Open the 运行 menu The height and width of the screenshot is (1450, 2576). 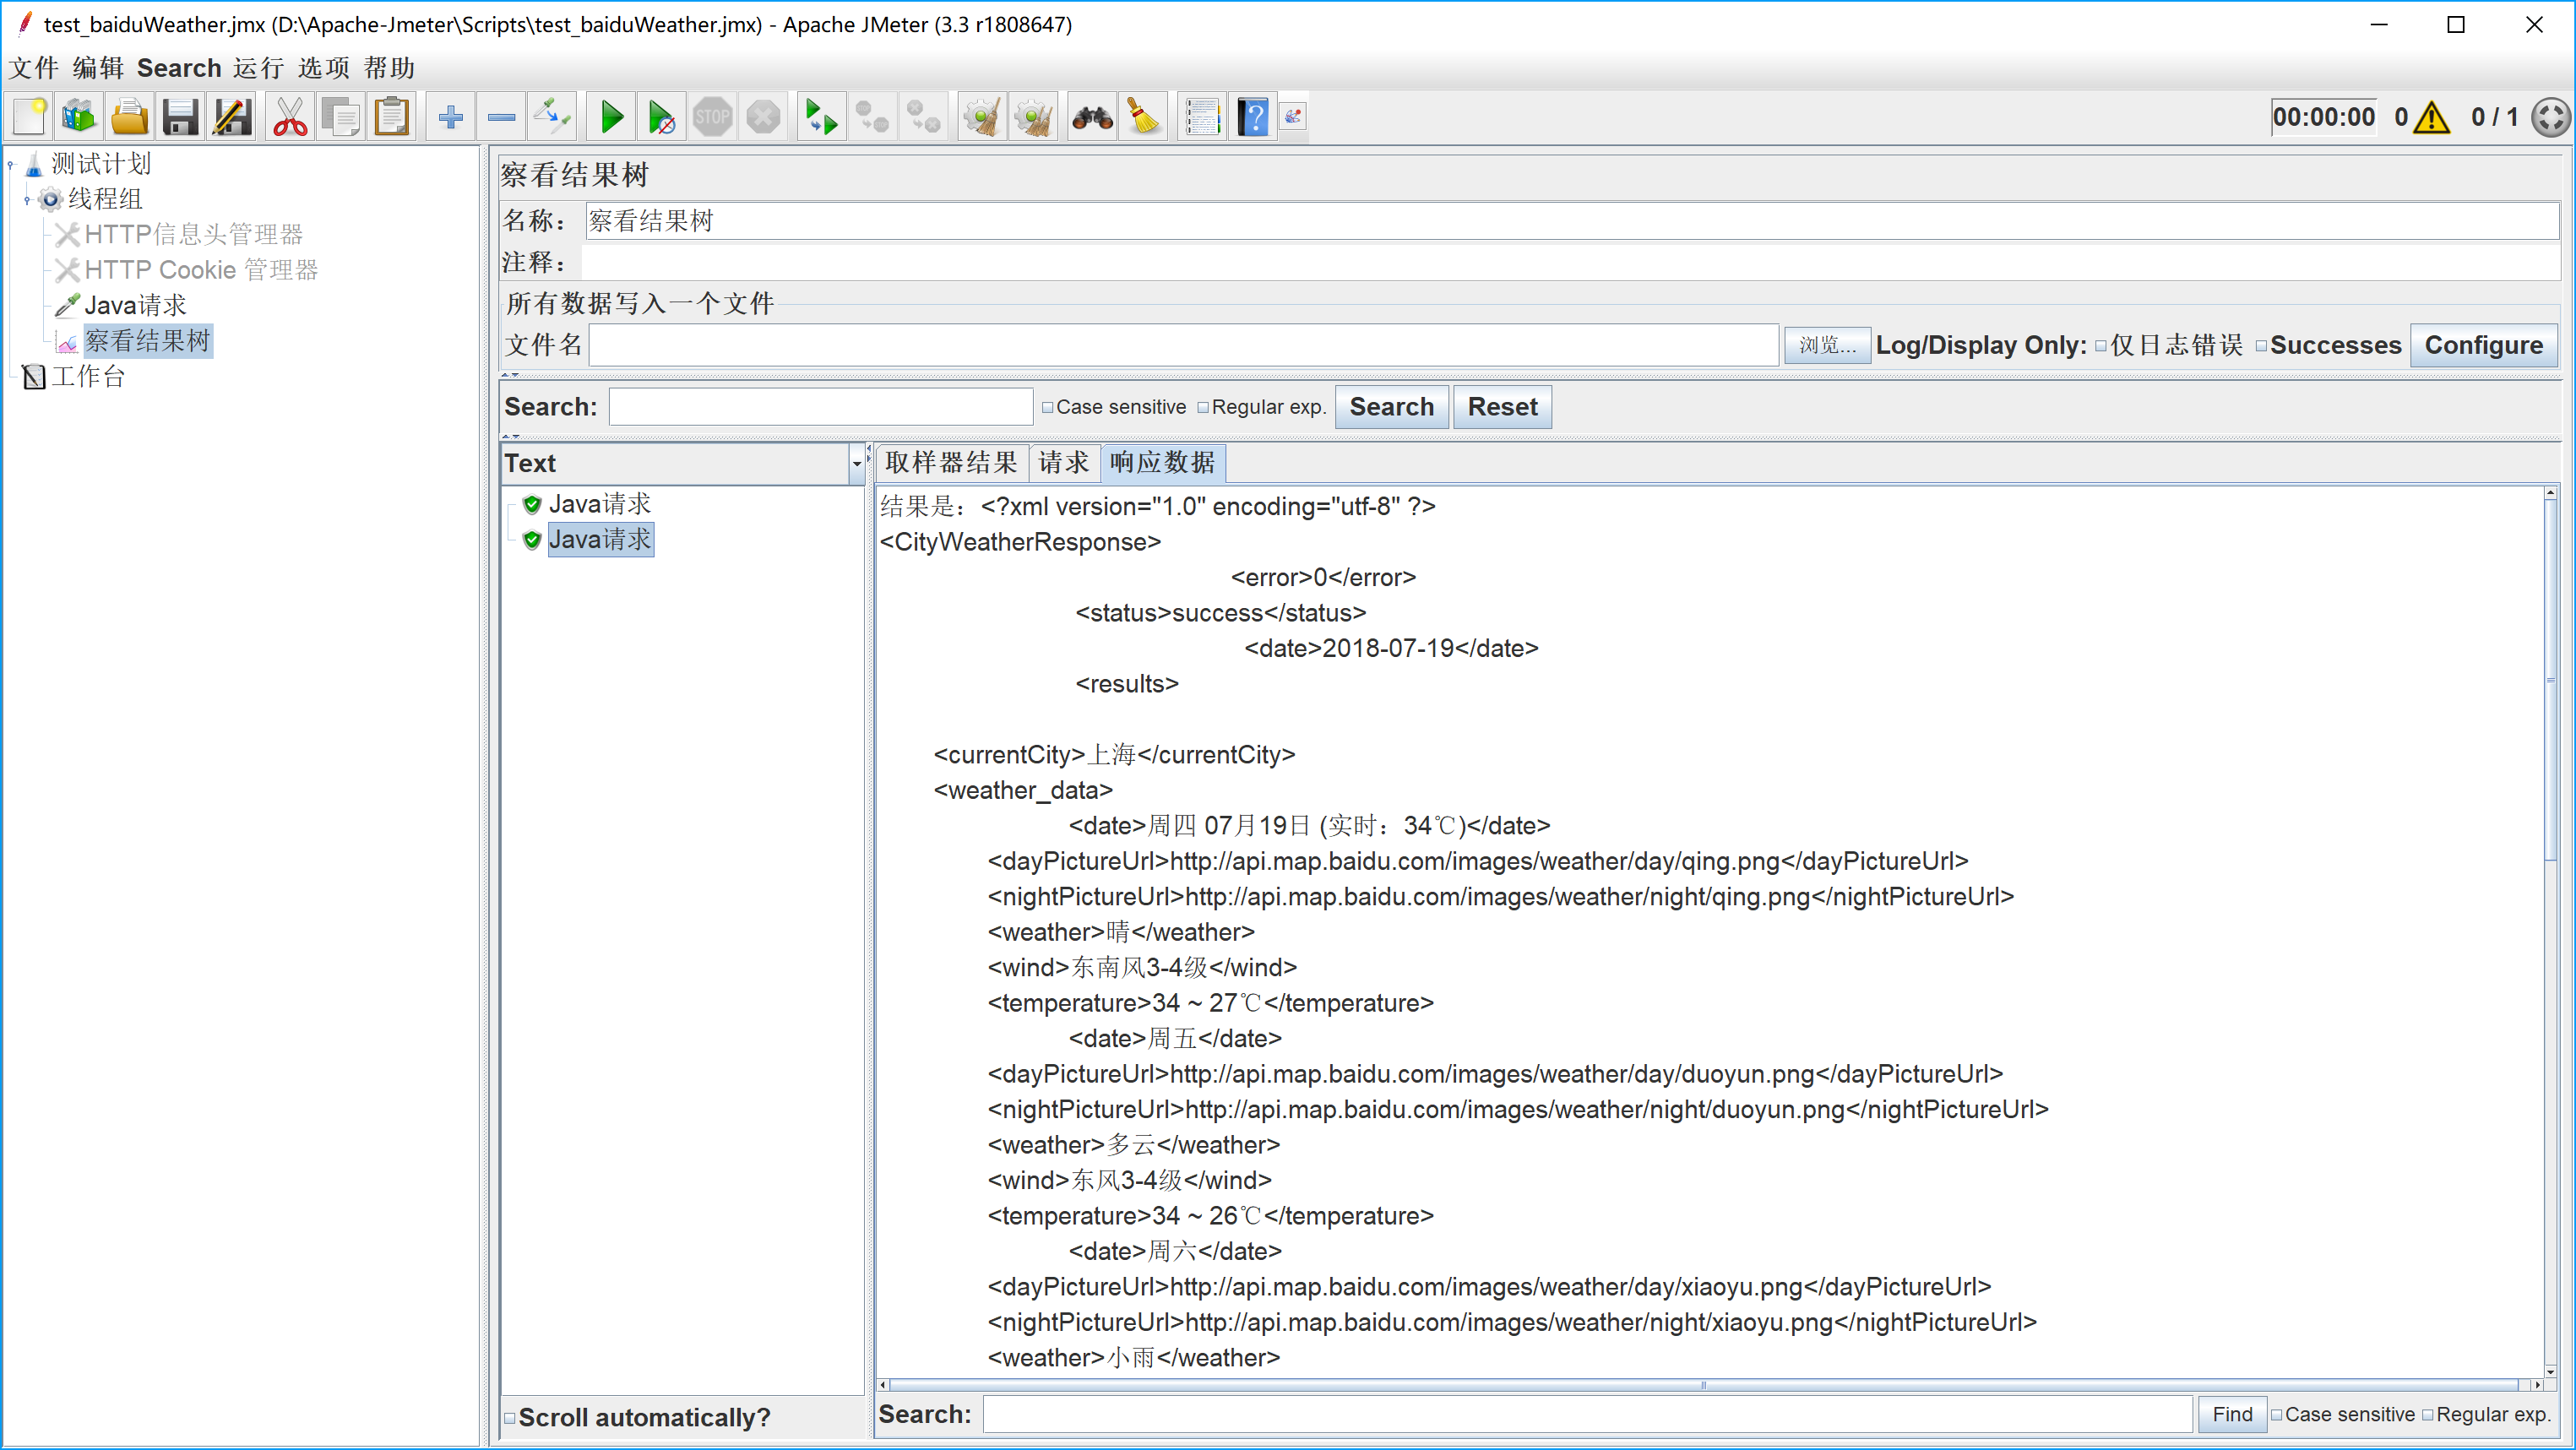(258, 68)
